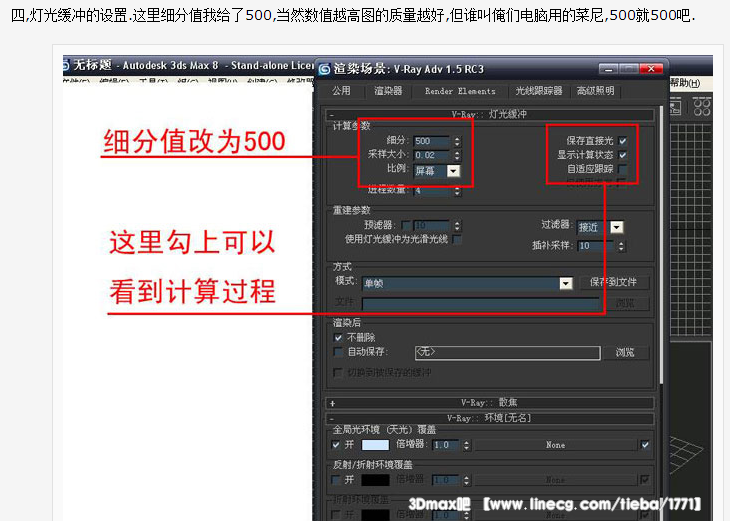Screen dimensions: 730x521
Task: Open the 高级照明 tab
Action: (x=595, y=91)
